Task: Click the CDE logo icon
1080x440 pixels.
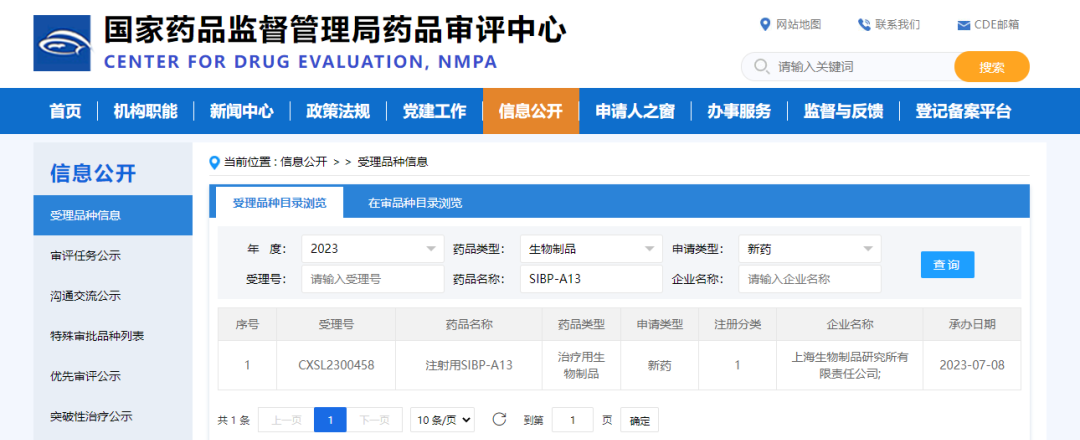Action: coord(62,43)
